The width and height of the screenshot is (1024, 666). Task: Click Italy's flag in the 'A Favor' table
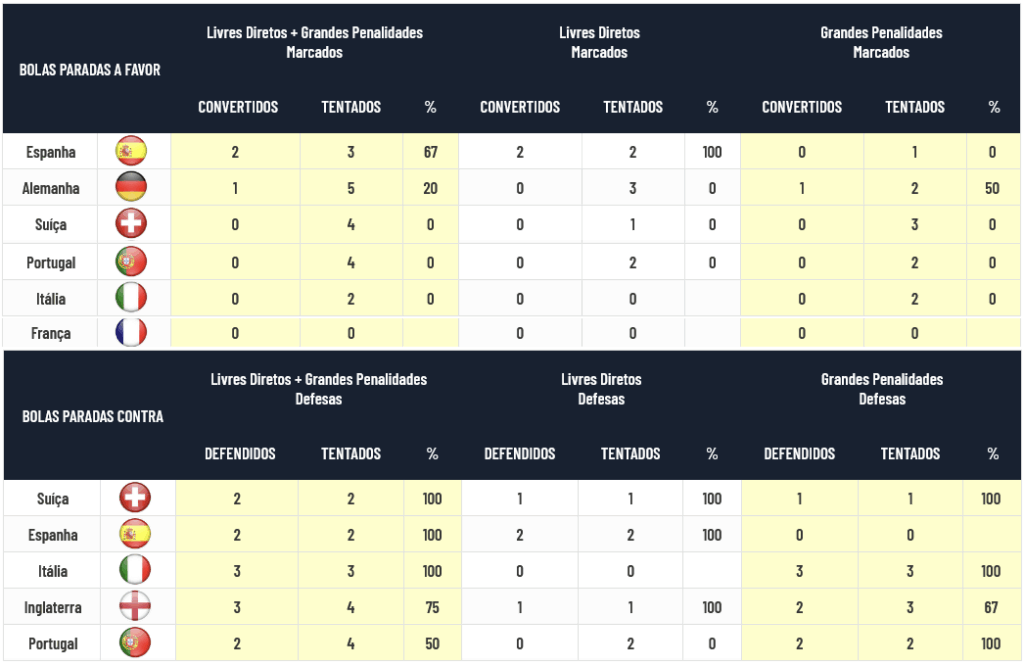point(131,297)
